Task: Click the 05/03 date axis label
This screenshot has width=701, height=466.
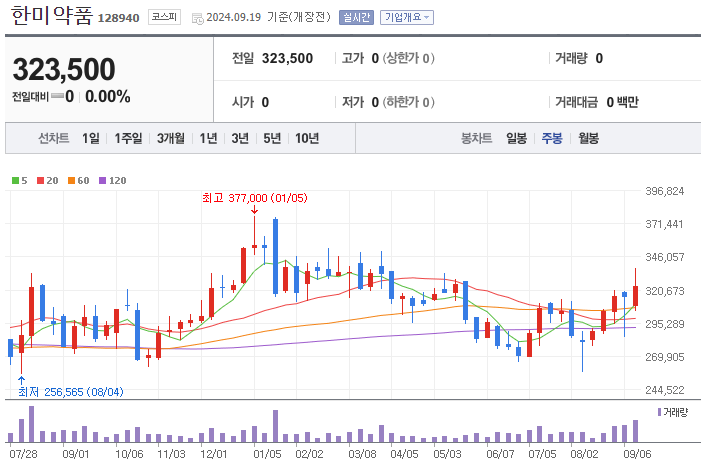Action: [x=448, y=454]
